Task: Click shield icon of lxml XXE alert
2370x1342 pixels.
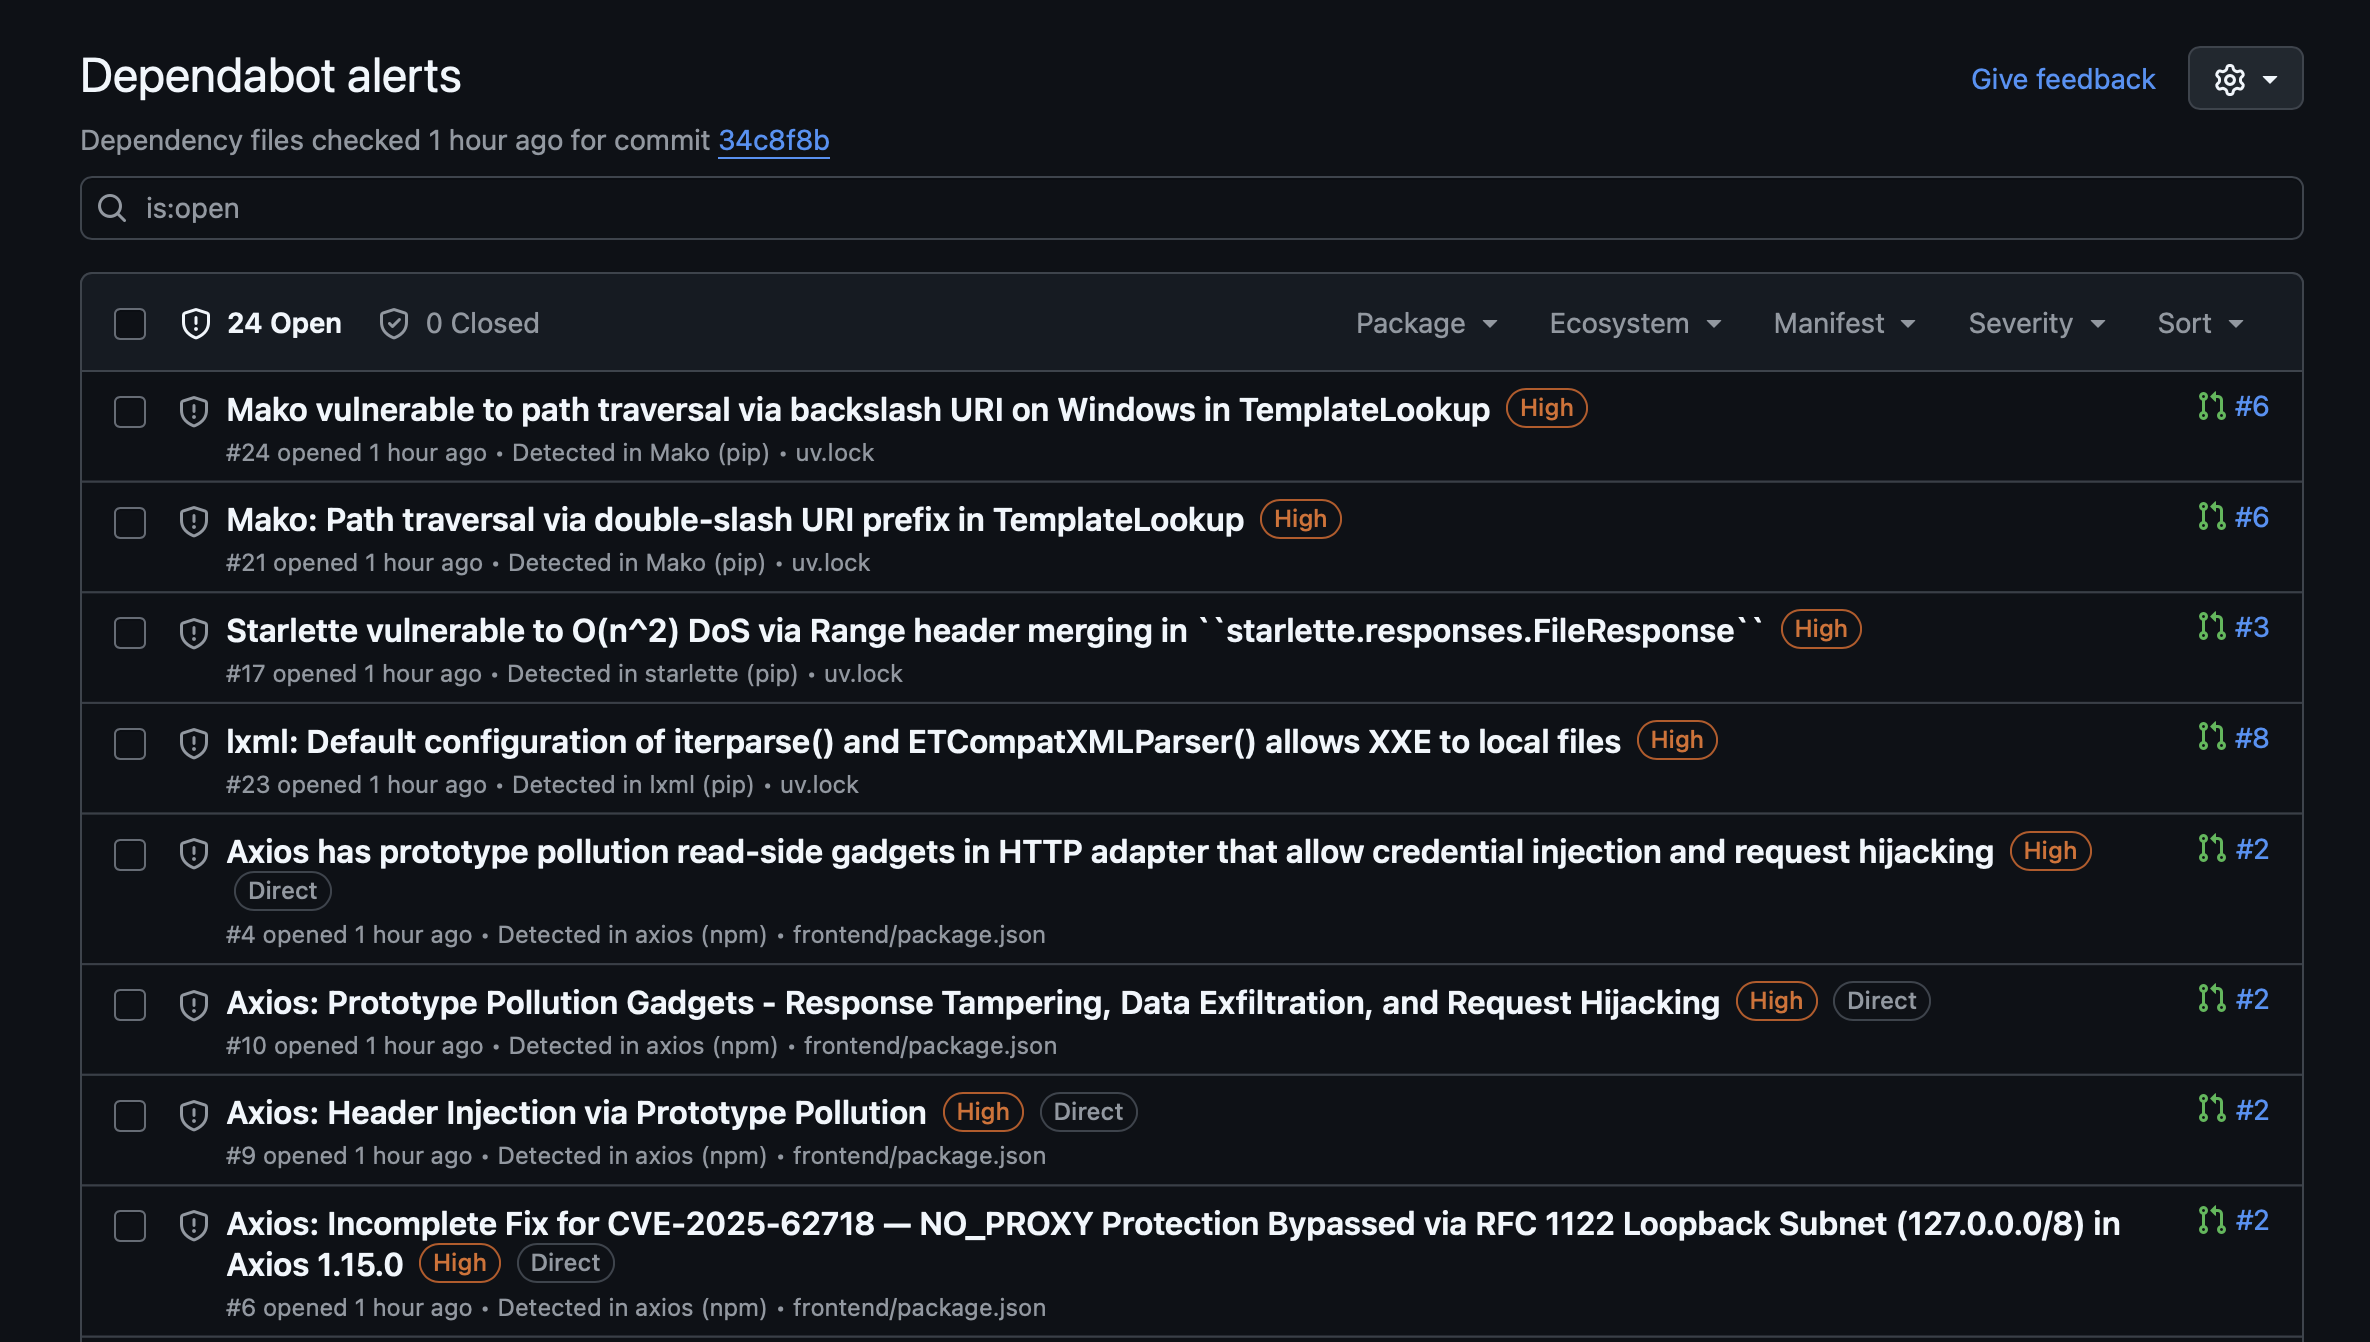Action: tap(194, 743)
